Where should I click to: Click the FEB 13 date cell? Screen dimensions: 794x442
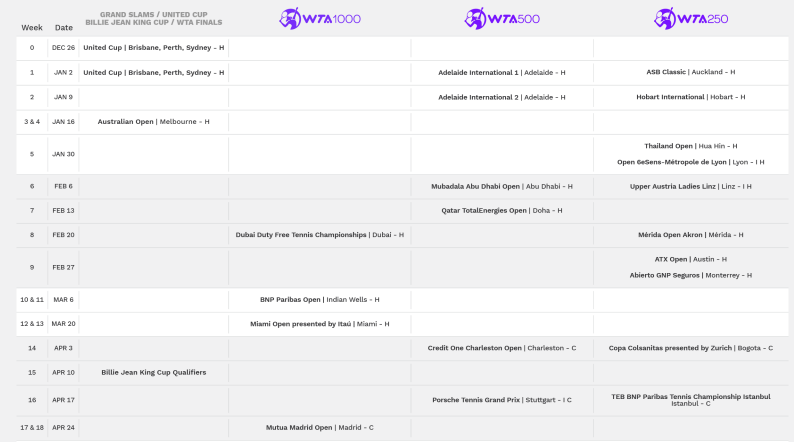tap(63, 211)
